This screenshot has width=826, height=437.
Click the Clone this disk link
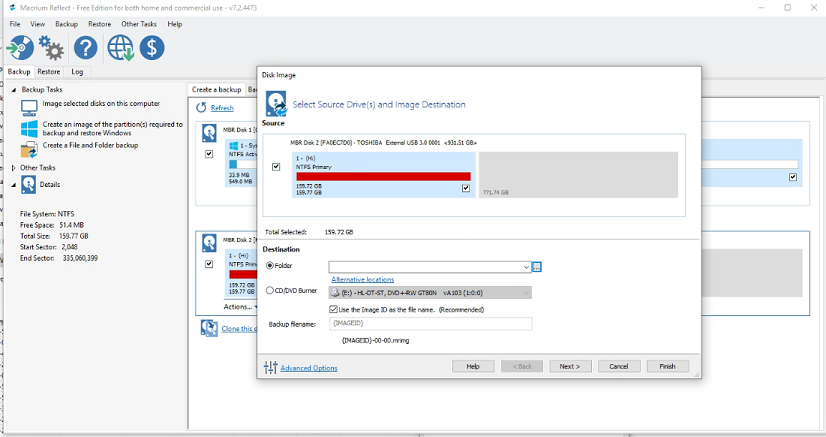pyautogui.click(x=239, y=329)
